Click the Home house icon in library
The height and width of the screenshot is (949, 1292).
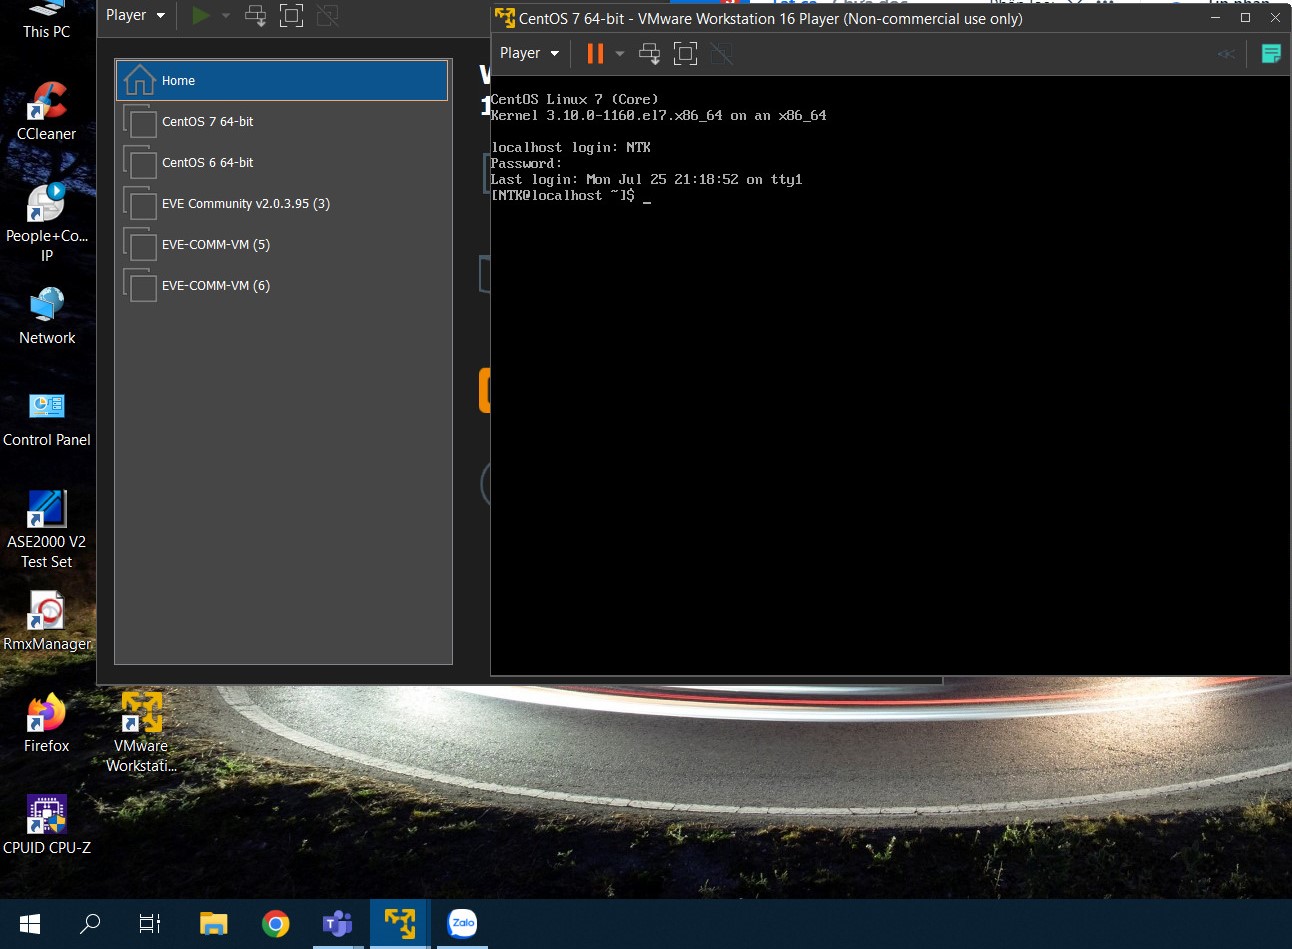(x=140, y=80)
